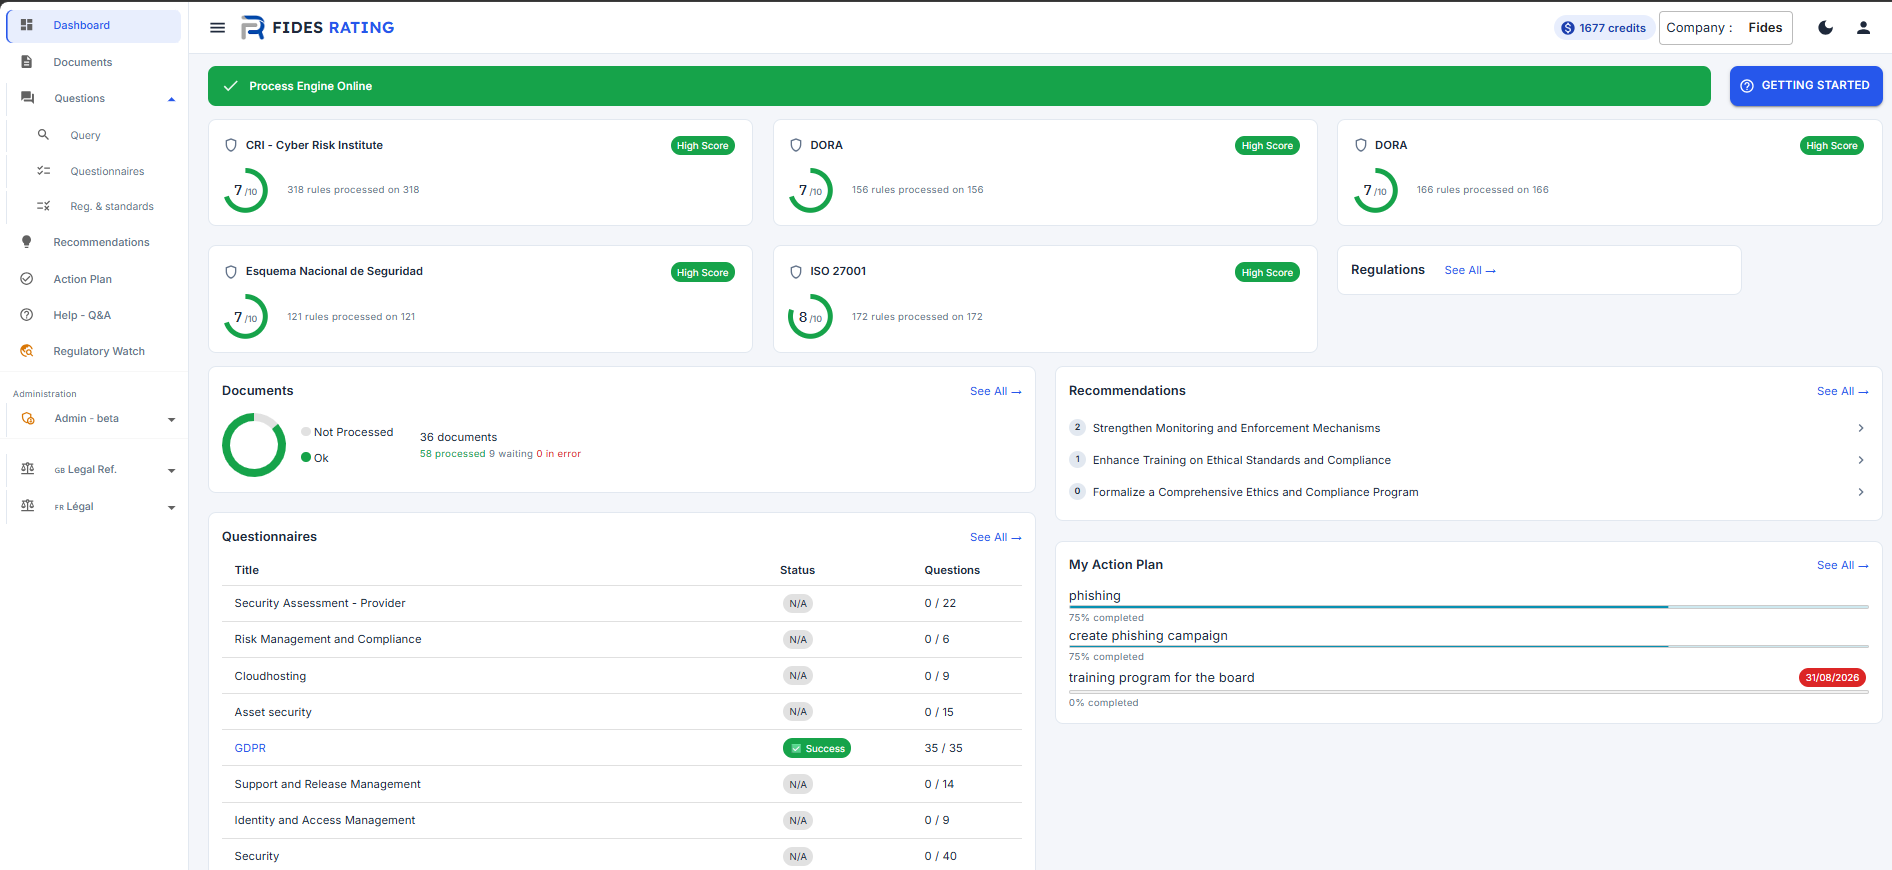1892x870 pixels.
Task: Open Dashboard in the sidebar
Action: point(94,26)
